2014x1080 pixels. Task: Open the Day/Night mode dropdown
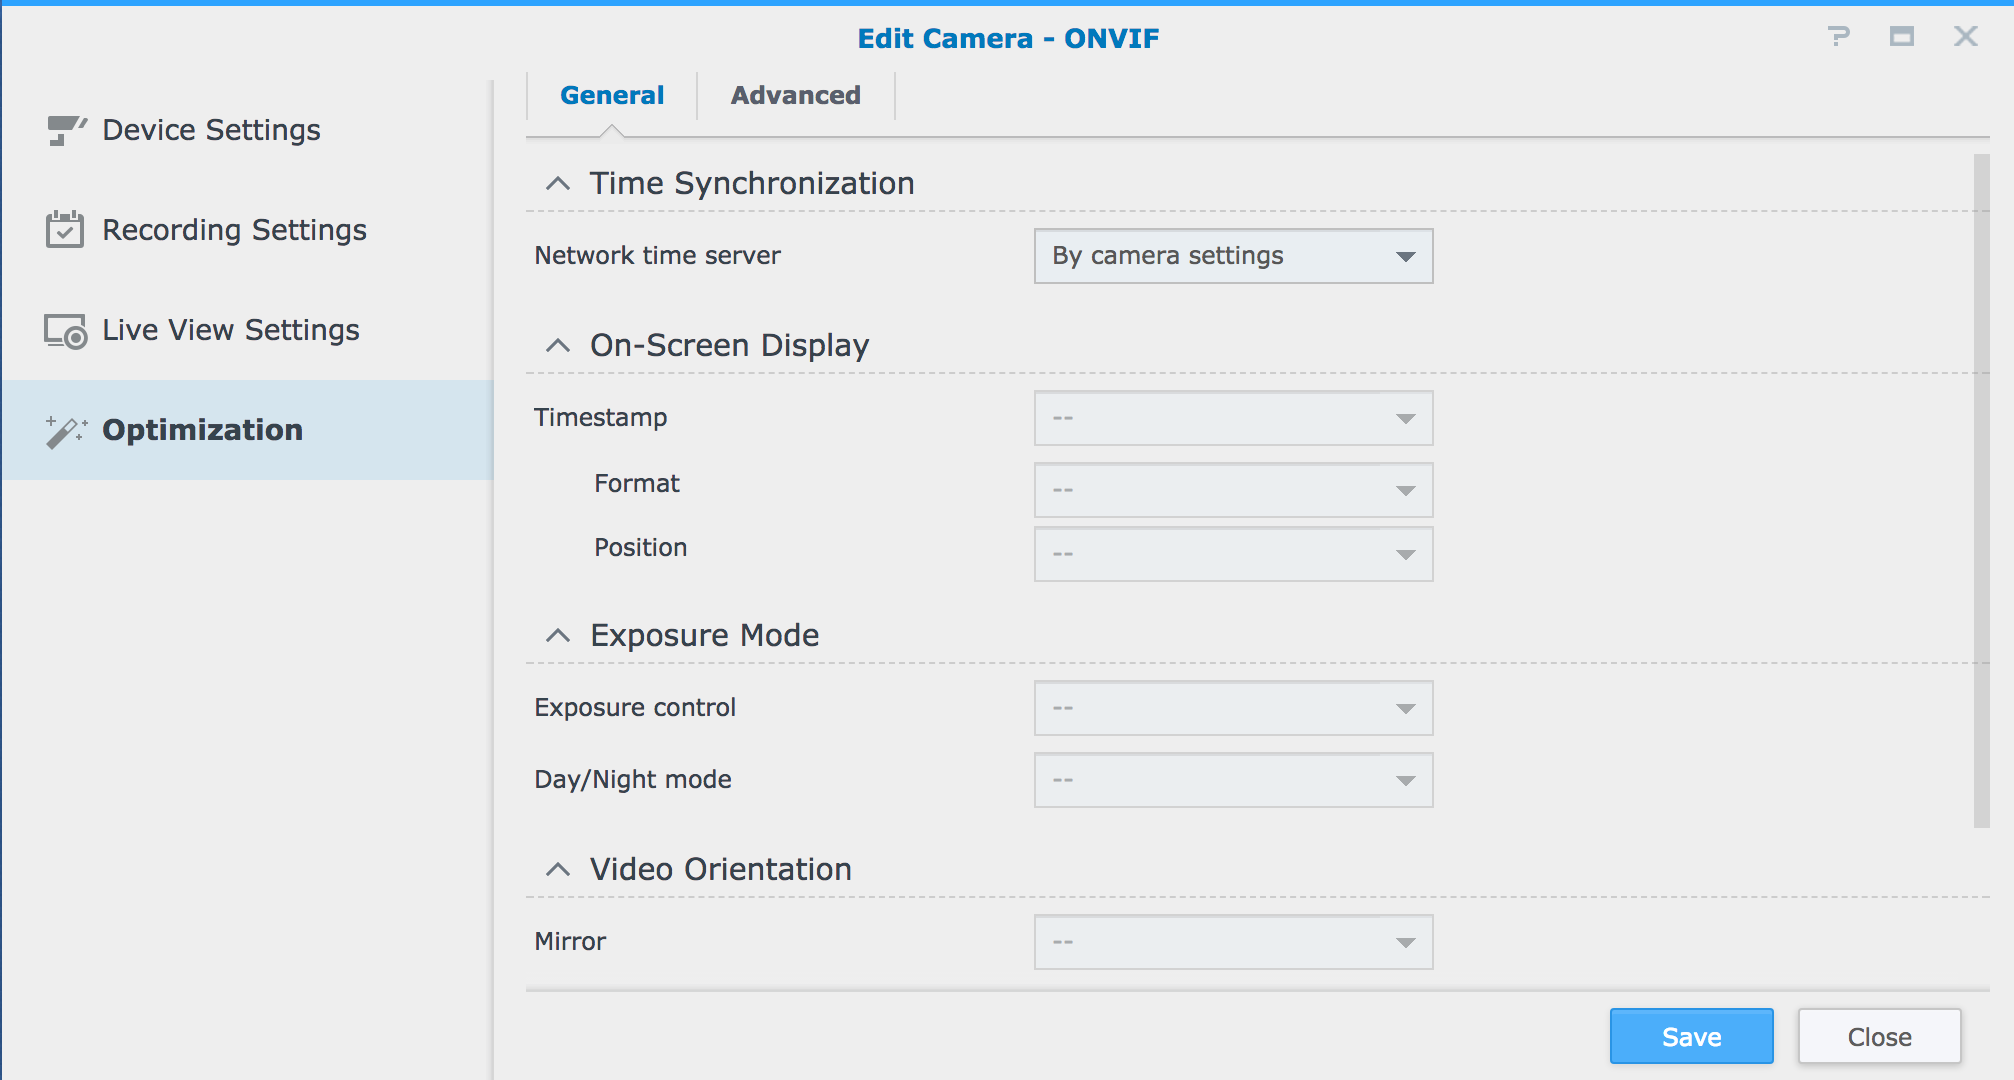1233,780
